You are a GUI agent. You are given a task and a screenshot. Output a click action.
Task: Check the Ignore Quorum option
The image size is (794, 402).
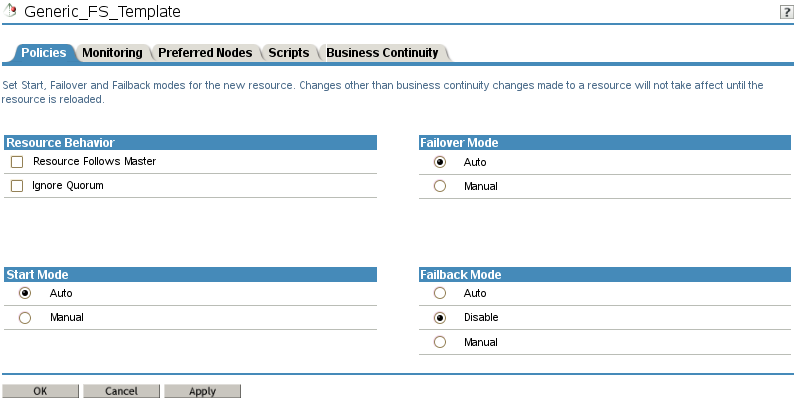click(x=17, y=186)
